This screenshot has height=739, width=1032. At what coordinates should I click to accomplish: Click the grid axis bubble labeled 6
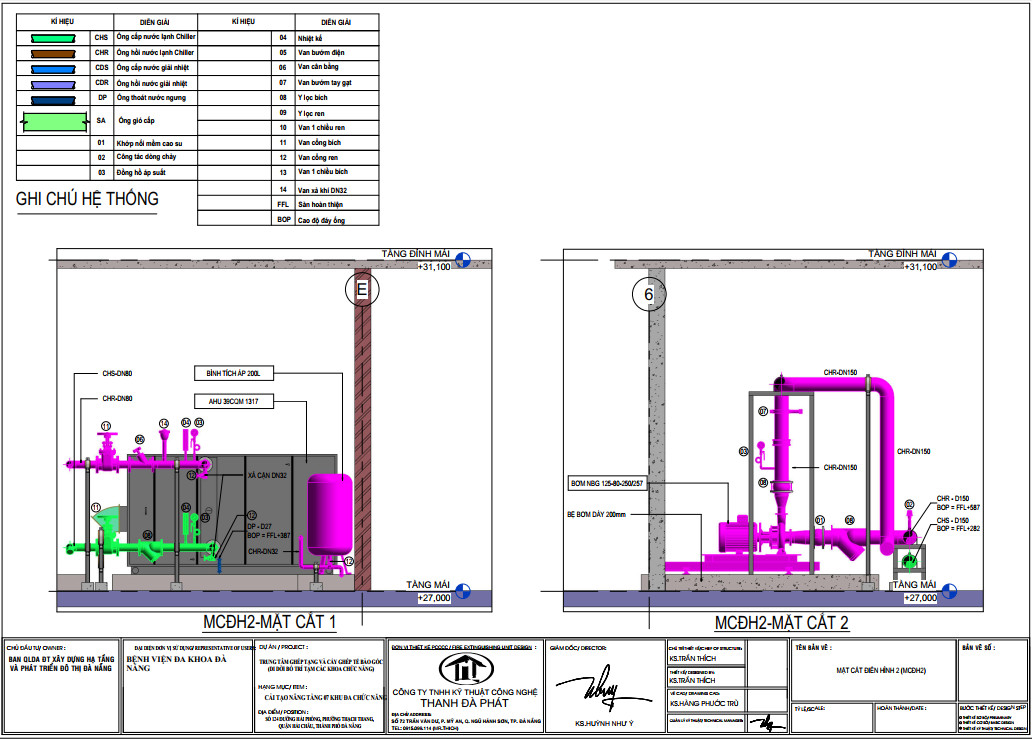pyautogui.click(x=648, y=294)
